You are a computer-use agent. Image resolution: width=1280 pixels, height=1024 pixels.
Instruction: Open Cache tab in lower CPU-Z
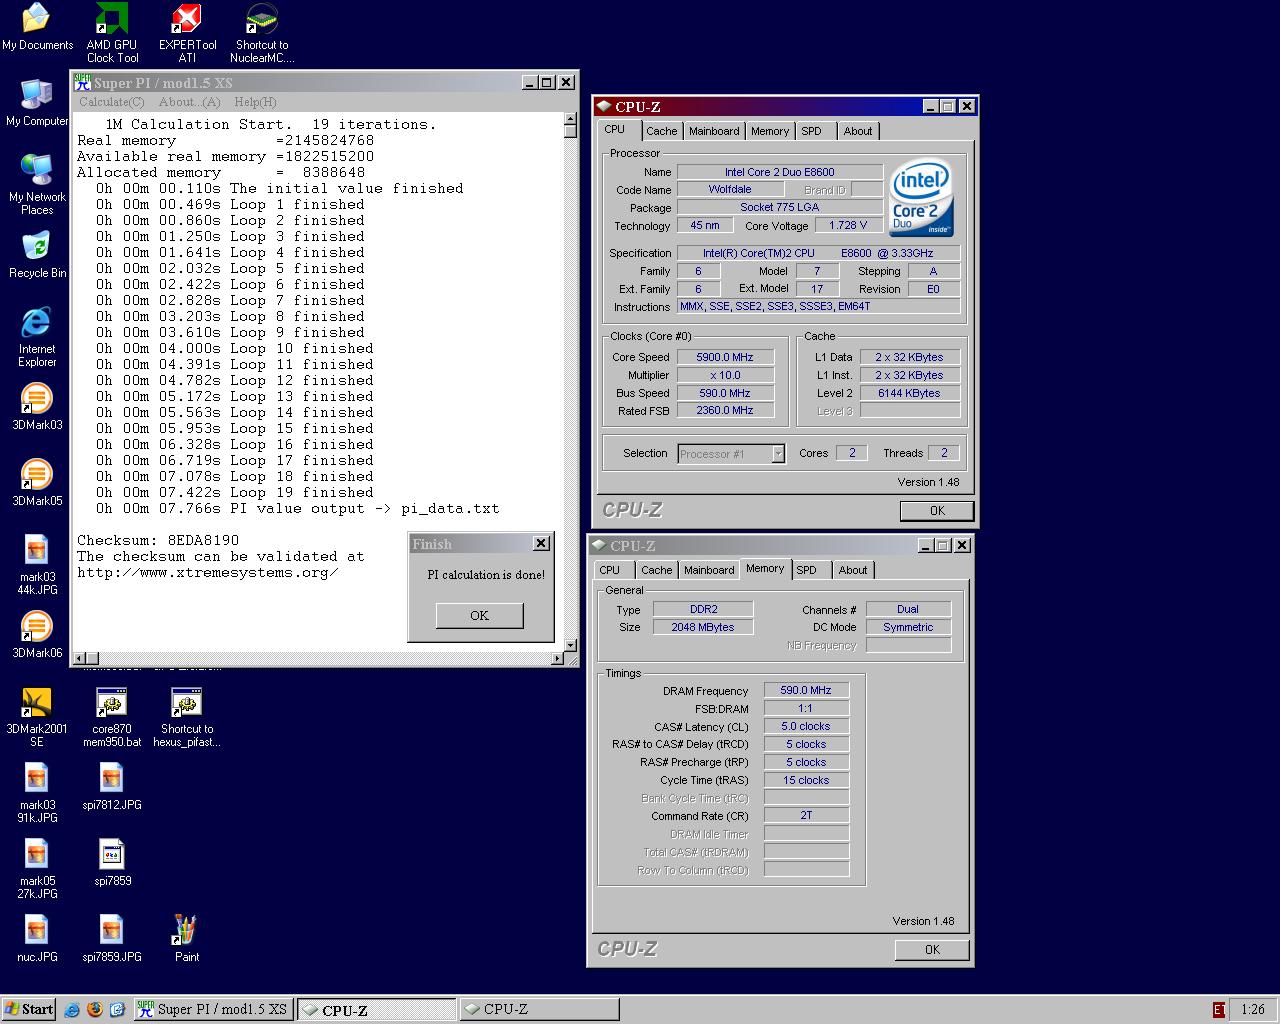(656, 570)
